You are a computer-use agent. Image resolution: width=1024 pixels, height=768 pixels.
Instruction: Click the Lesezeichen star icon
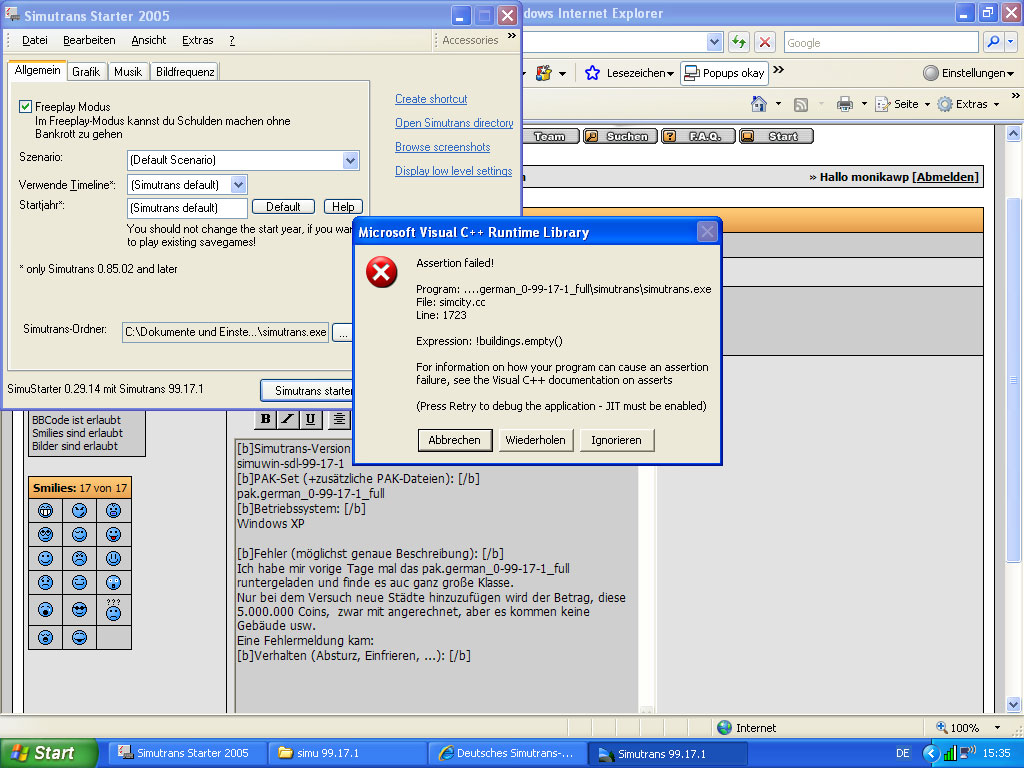click(592, 73)
